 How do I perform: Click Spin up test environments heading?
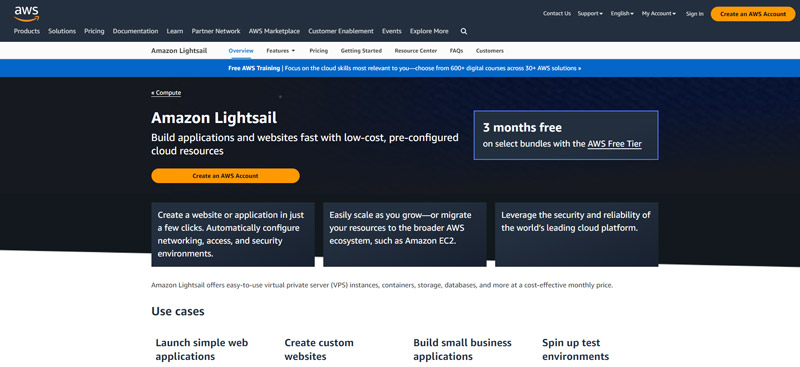click(576, 350)
